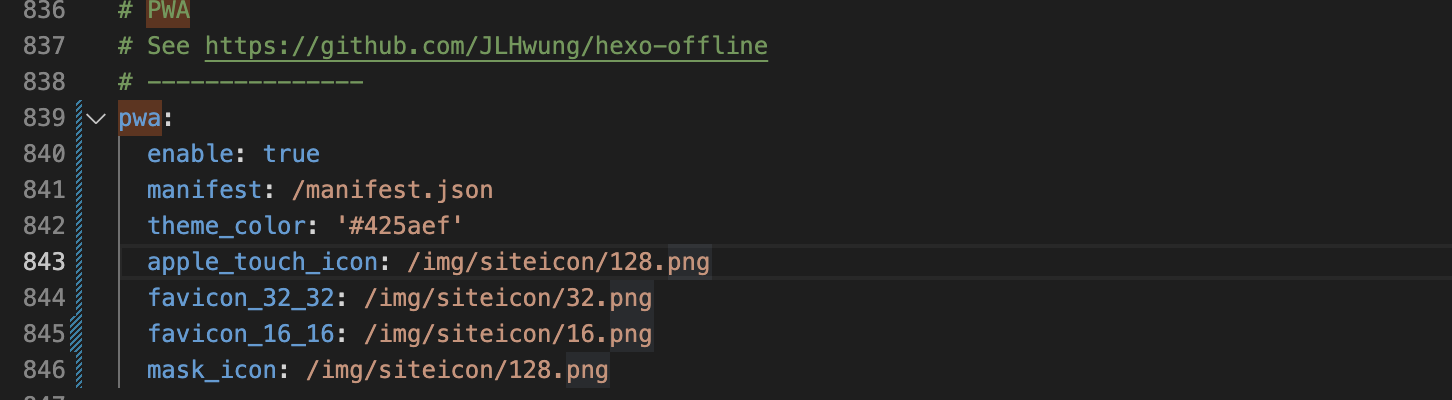Click line number 843 in the gutter
This screenshot has width=1452, height=400.
pyautogui.click(x=43, y=262)
